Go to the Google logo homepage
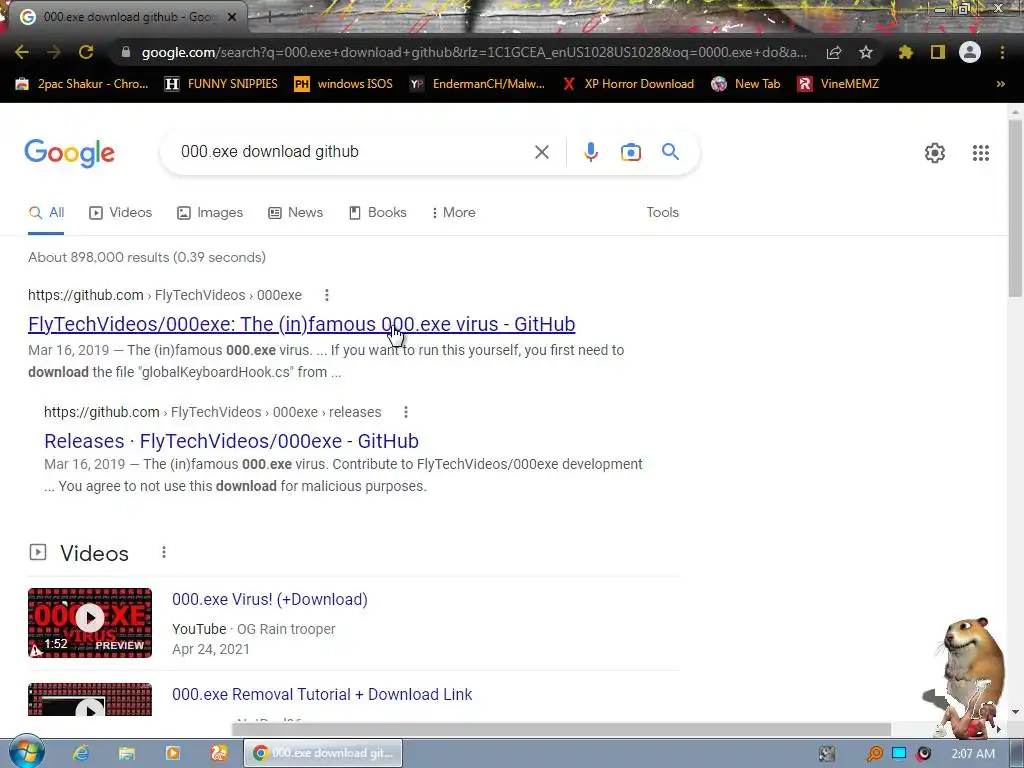The height and width of the screenshot is (768, 1024). pos(70,153)
